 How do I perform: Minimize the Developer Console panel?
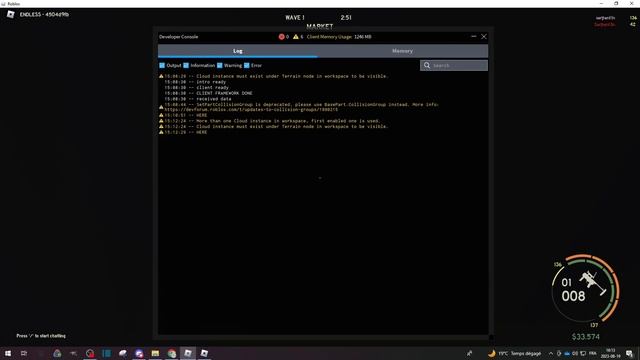473,36
